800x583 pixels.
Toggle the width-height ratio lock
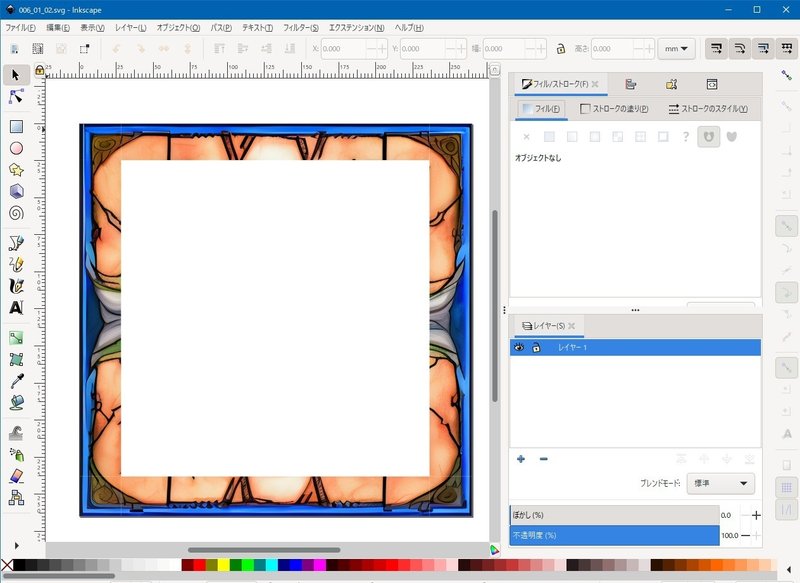click(561, 49)
